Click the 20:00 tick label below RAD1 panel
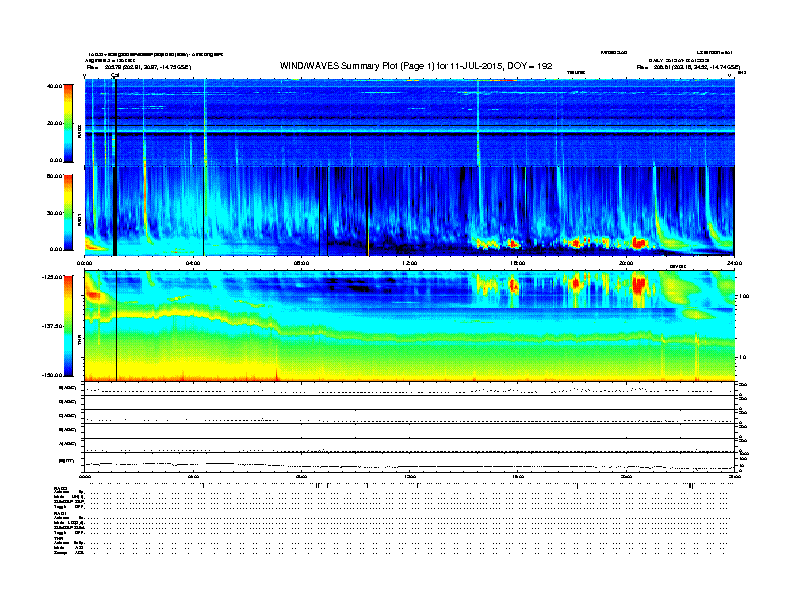Image resolution: width=792 pixels, height=612 pixels. click(x=626, y=263)
